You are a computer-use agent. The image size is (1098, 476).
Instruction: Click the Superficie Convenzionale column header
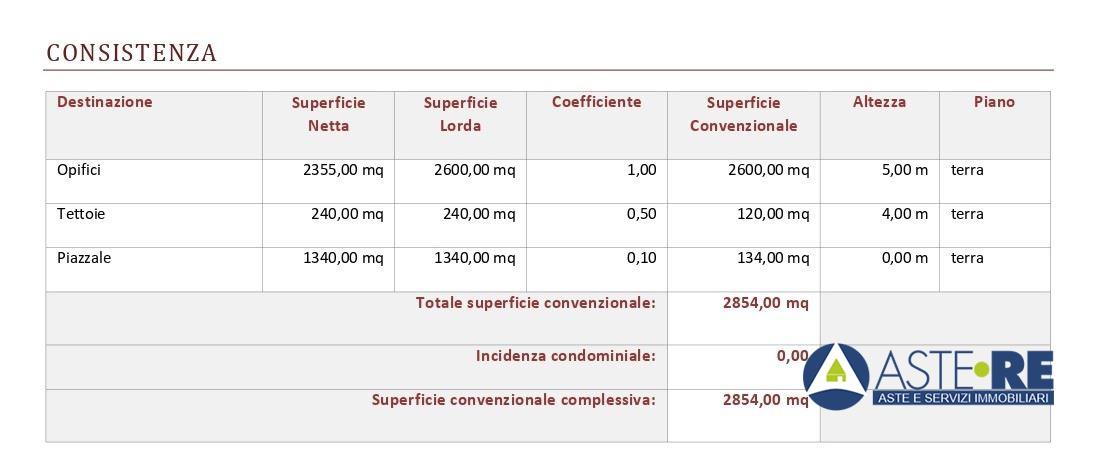point(743,114)
